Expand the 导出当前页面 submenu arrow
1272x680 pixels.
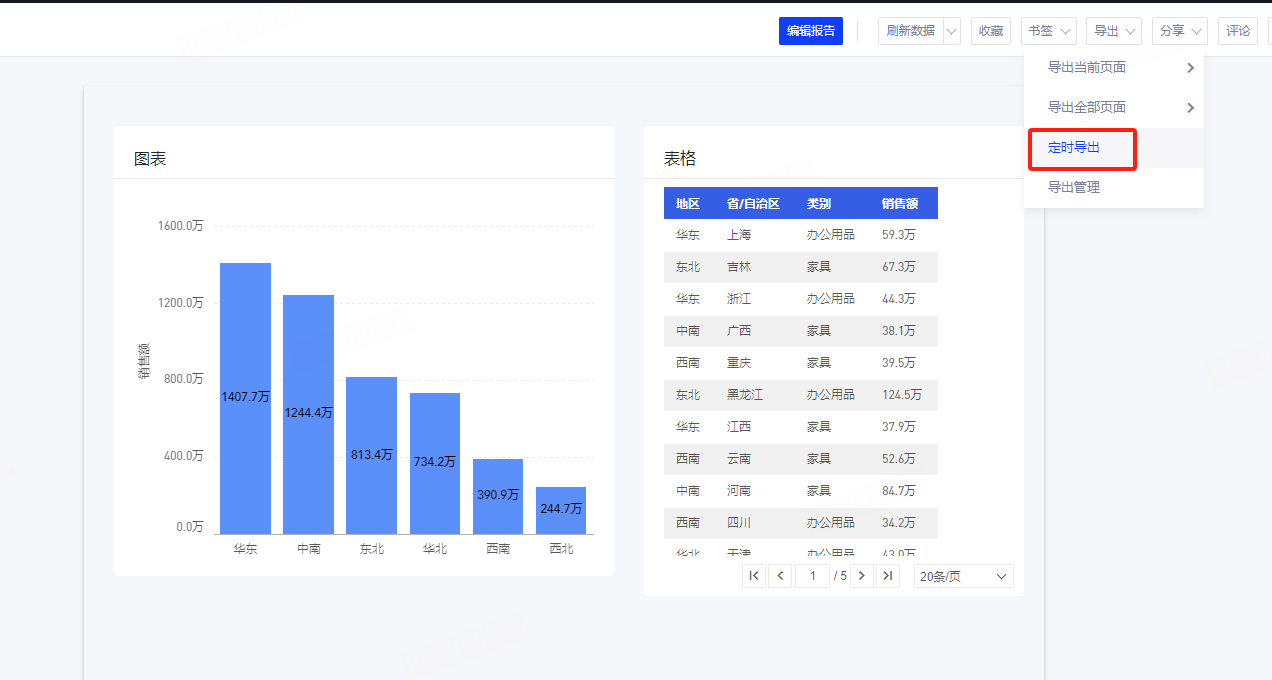[1190, 68]
